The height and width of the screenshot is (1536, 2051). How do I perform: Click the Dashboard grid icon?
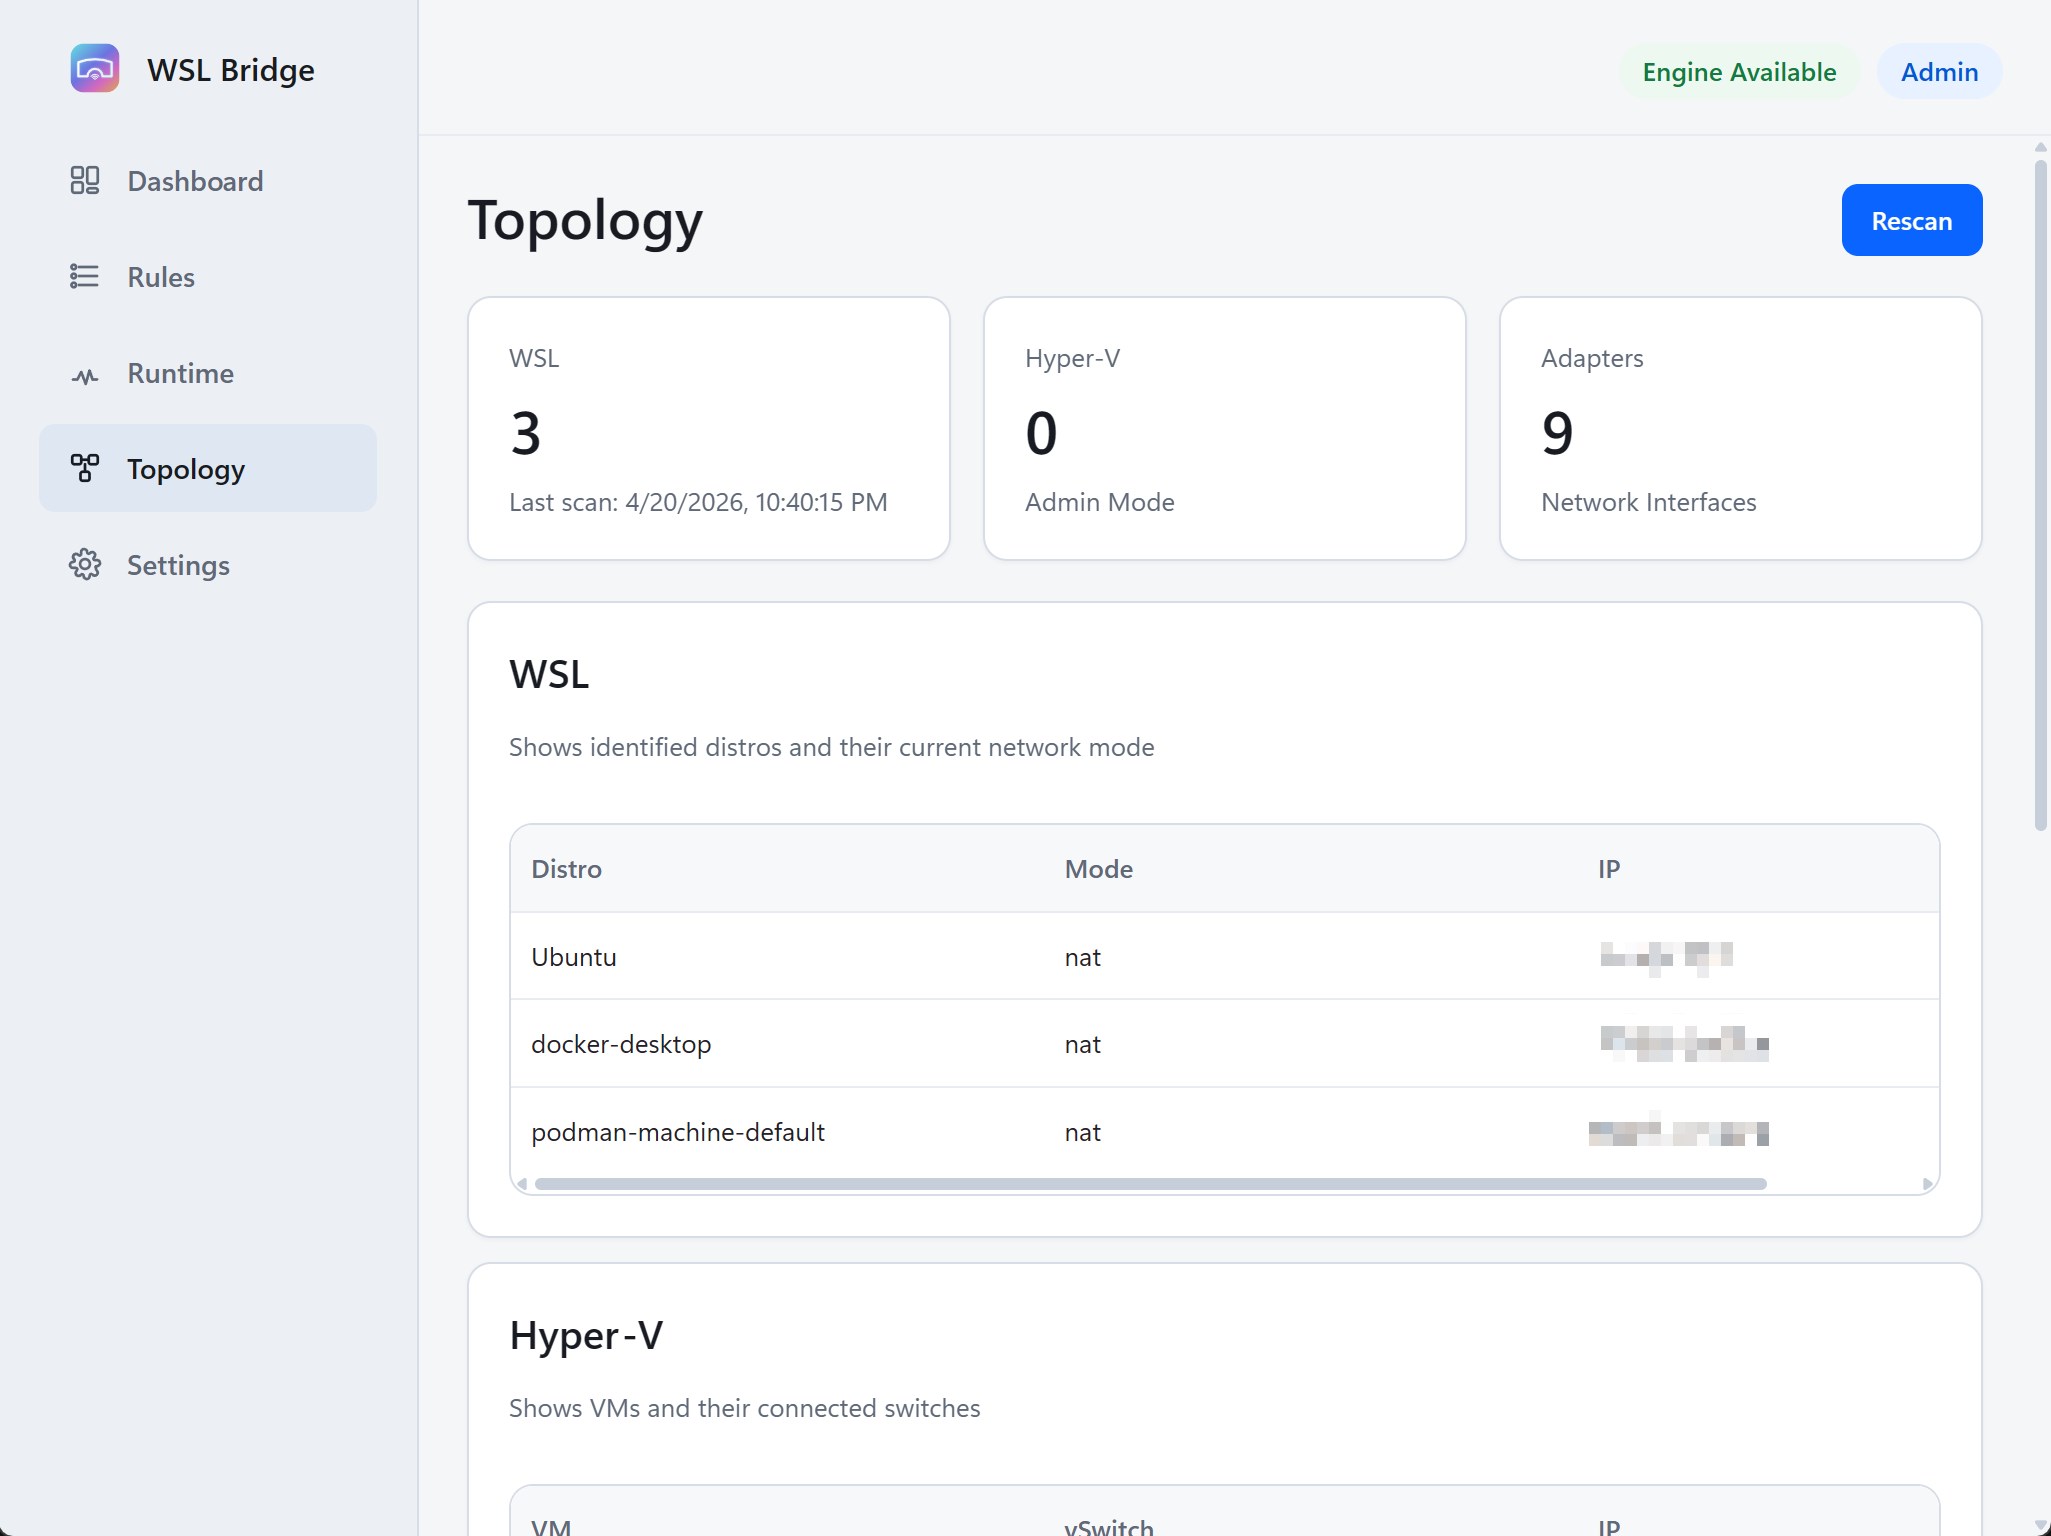click(85, 181)
